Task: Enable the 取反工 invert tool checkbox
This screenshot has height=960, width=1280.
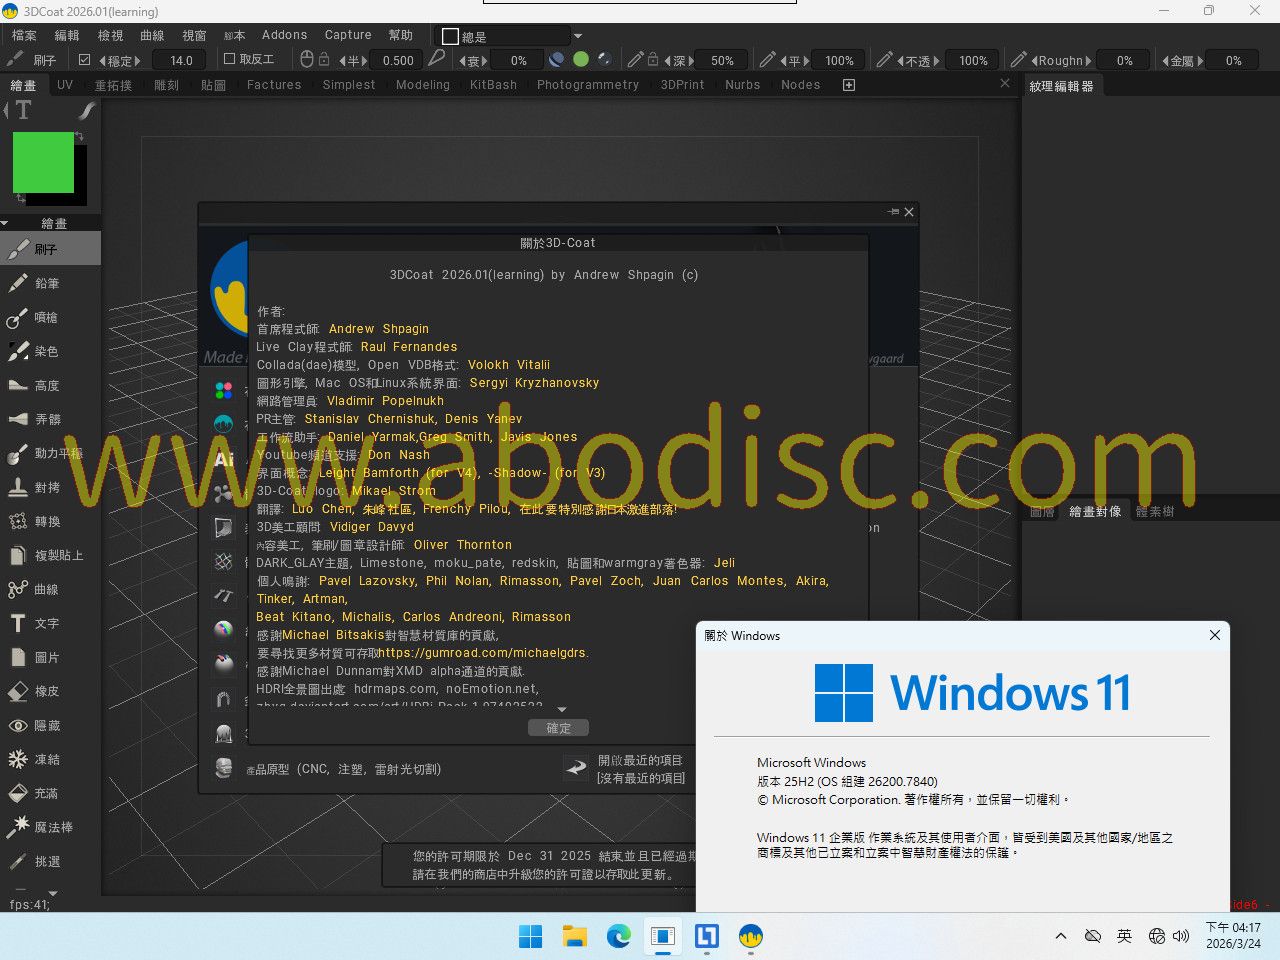Action: point(229,60)
